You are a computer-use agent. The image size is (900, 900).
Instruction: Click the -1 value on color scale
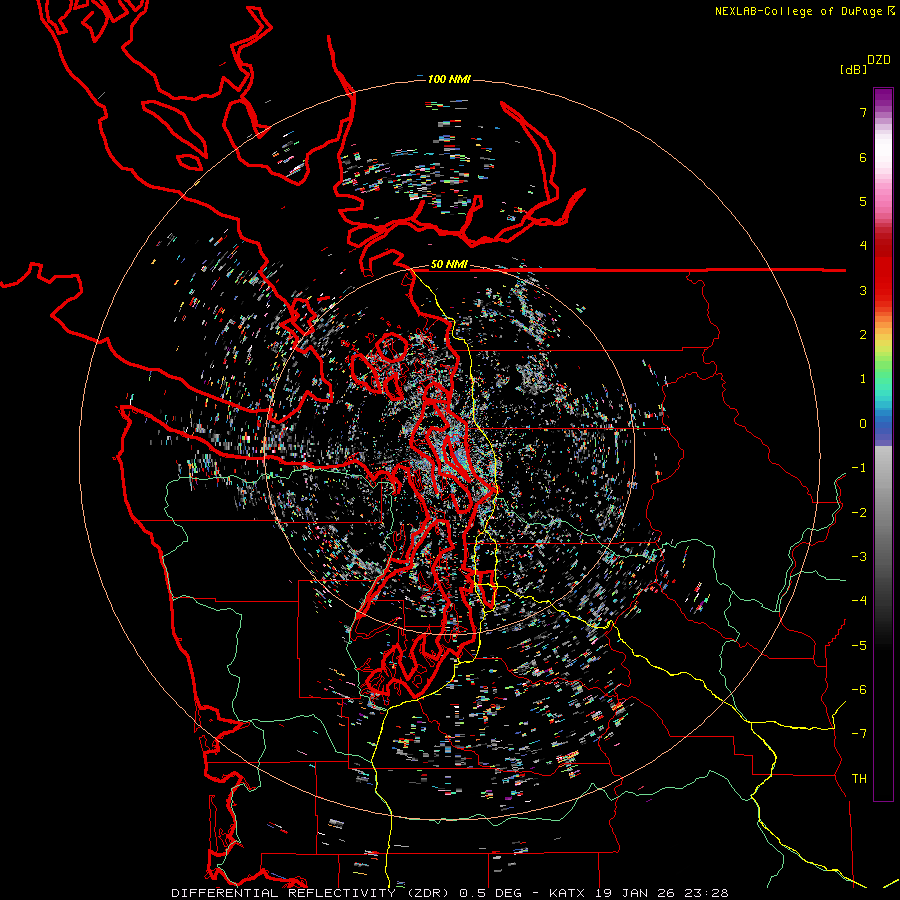[x=859, y=468]
